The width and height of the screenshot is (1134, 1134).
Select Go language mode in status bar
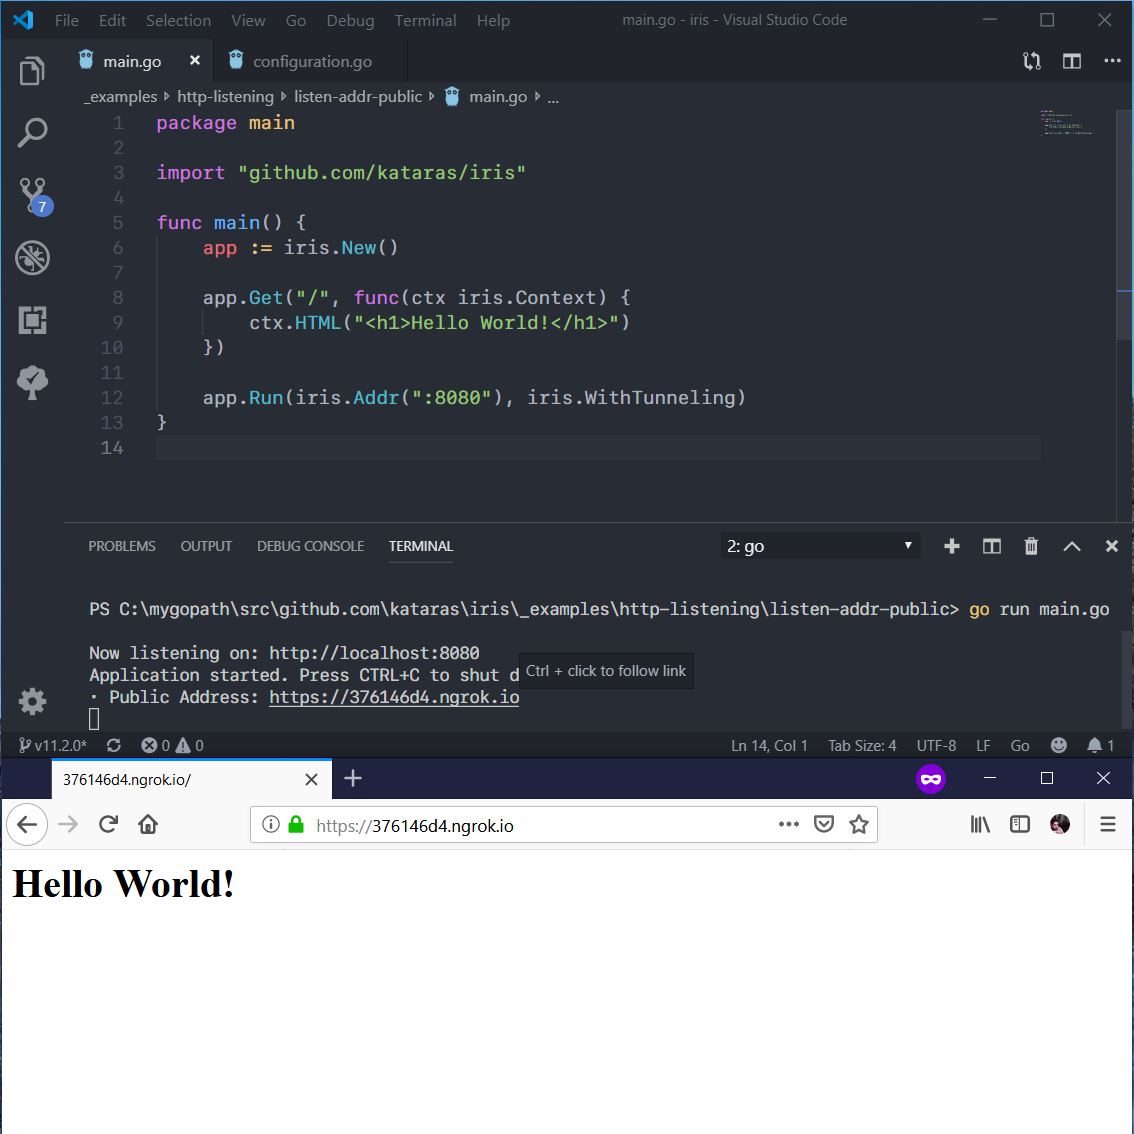coord(1020,745)
